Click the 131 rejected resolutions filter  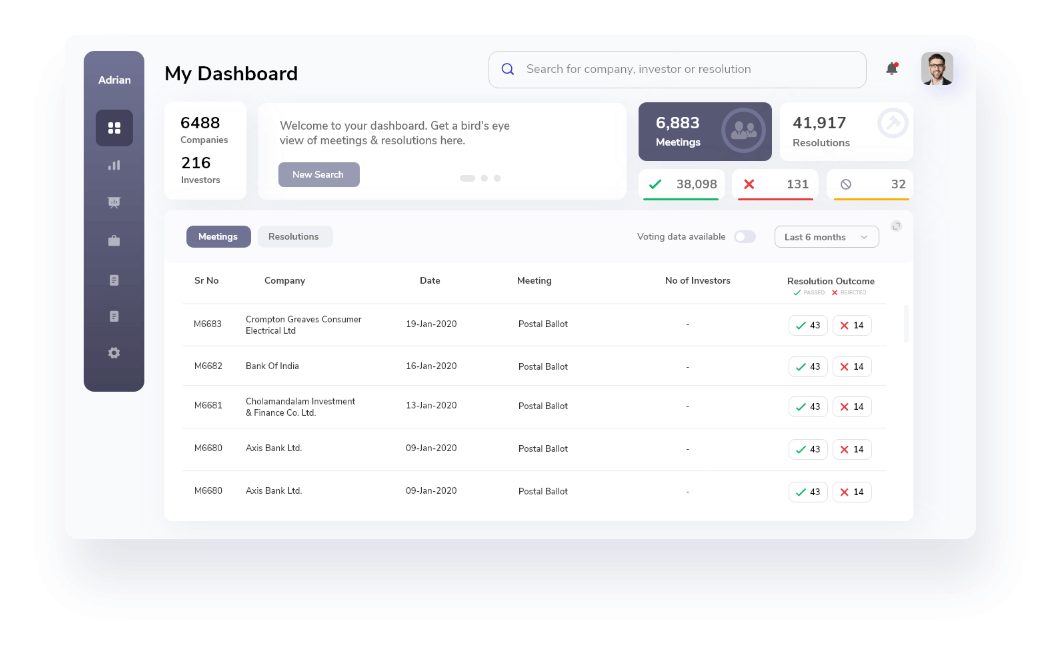pos(775,185)
